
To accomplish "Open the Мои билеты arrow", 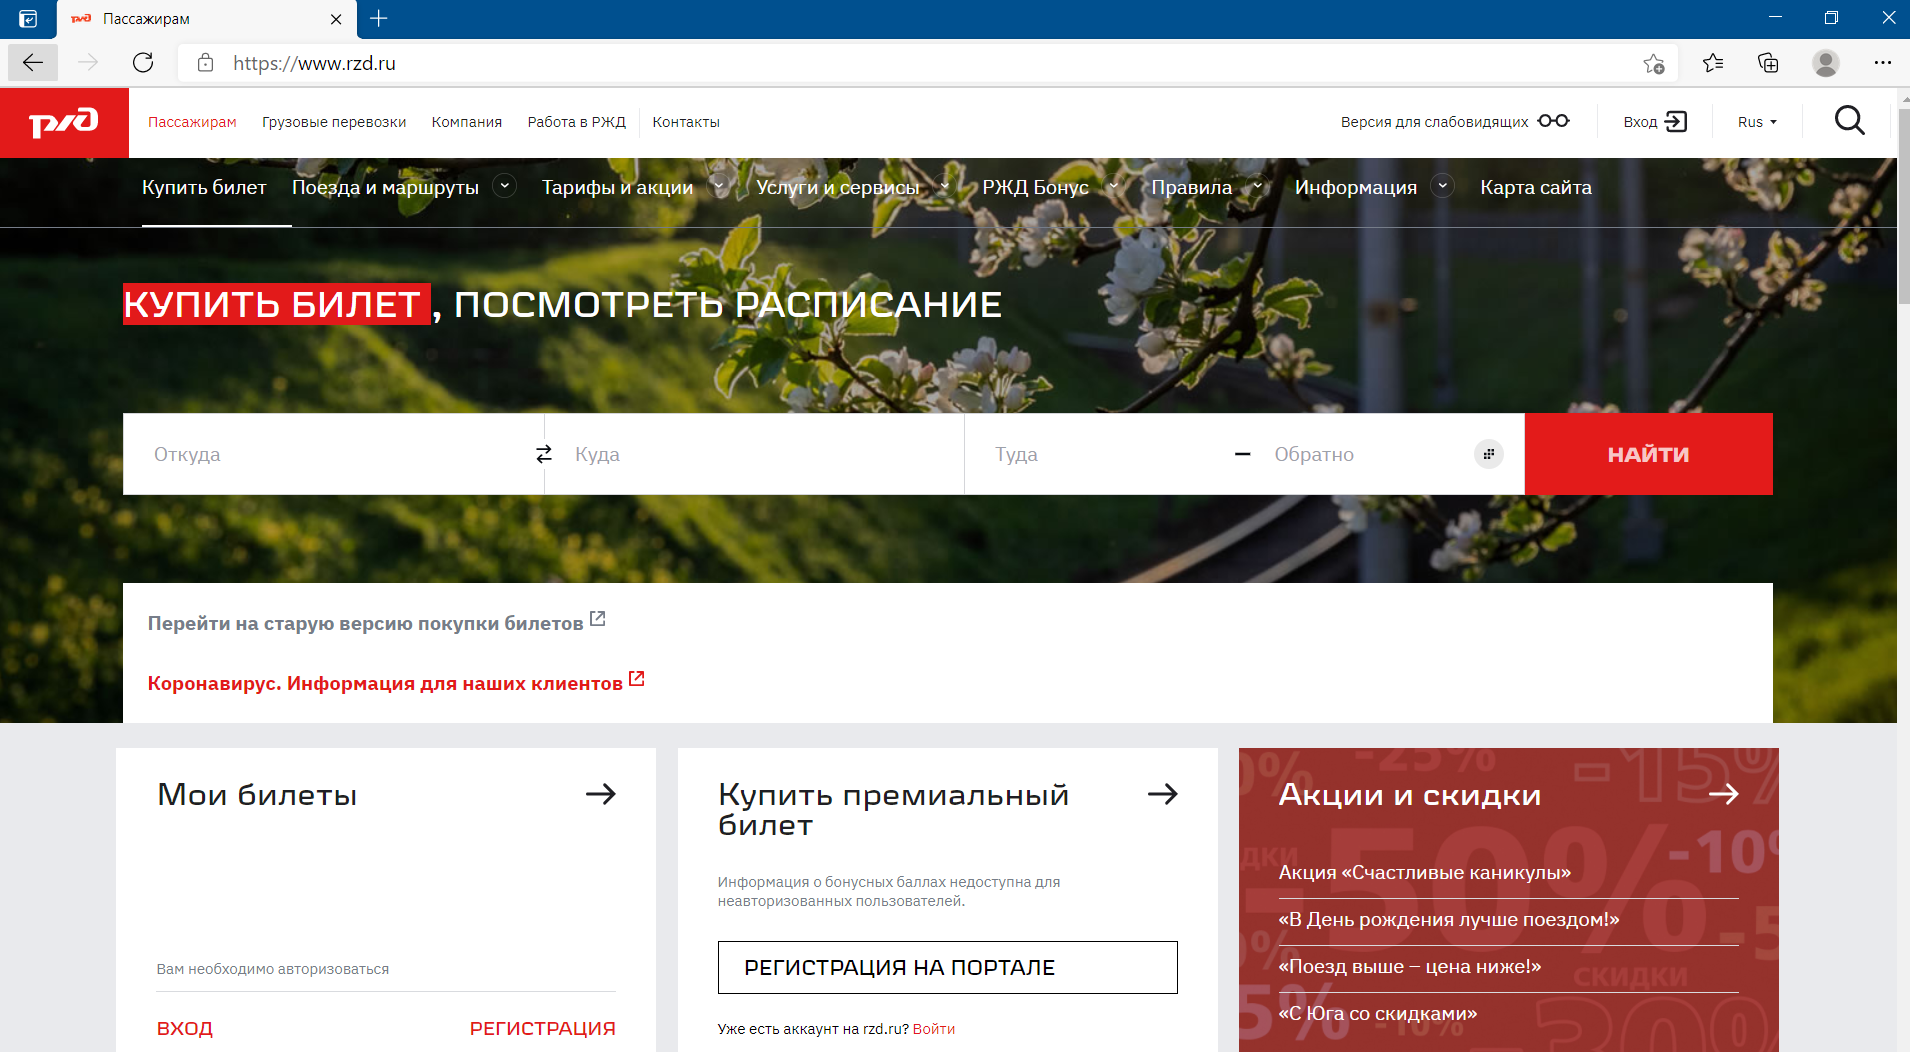I will coord(600,794).
